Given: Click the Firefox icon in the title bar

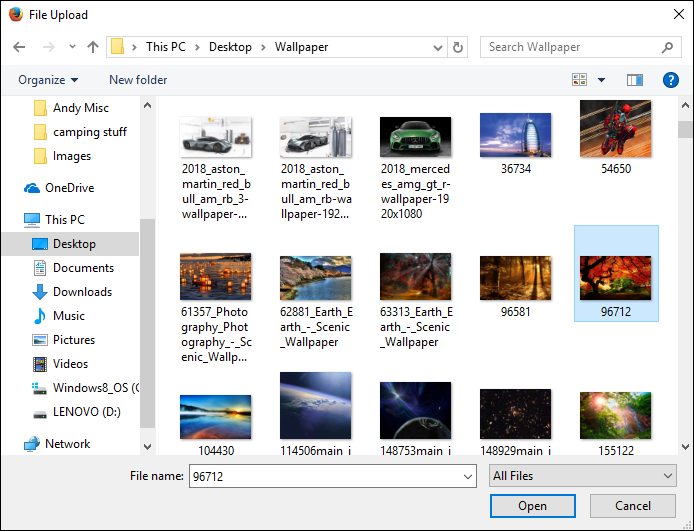Looking at the screenshot, I should (16, 14).
